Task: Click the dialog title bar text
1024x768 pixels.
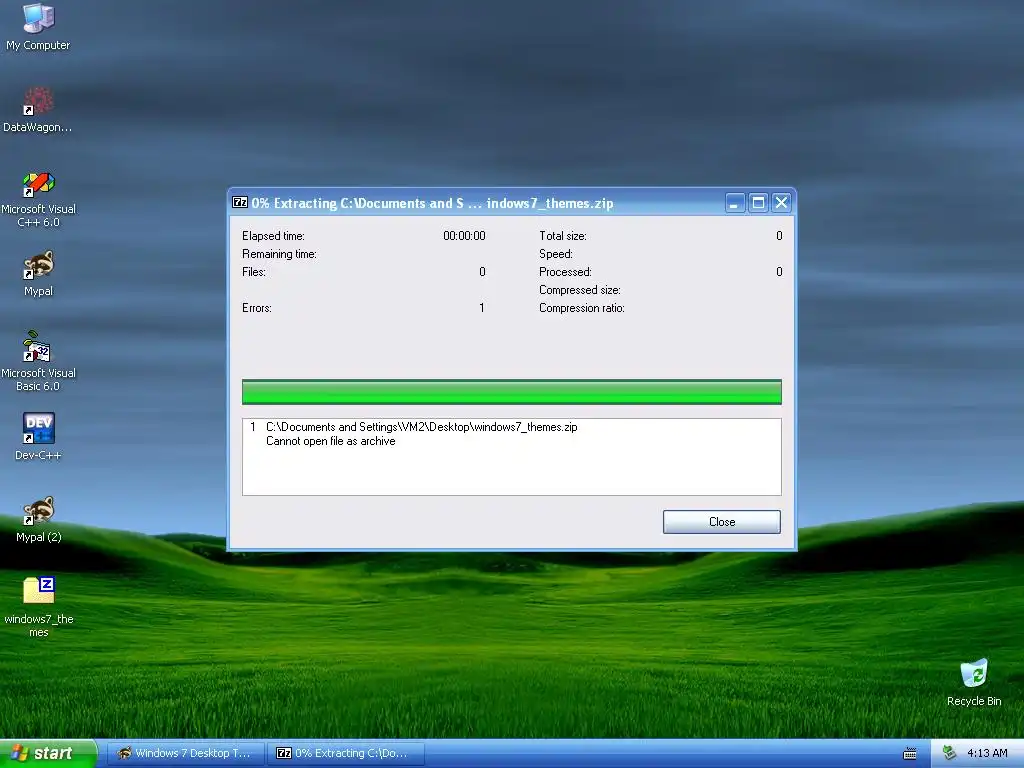Action: click(432, 203)
